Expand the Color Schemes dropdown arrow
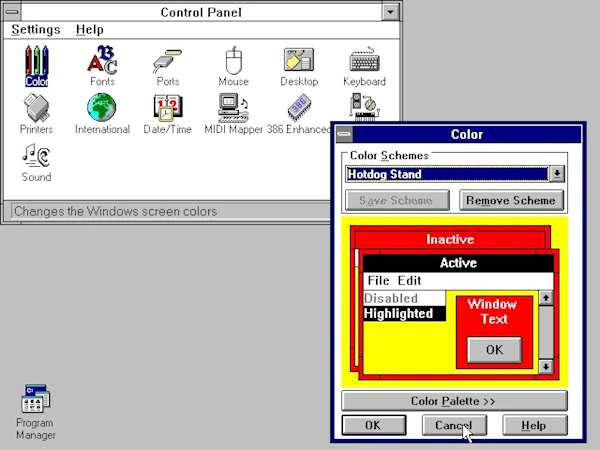The height and width of the screenshot is (450, 600). click(x=557, y=174)
